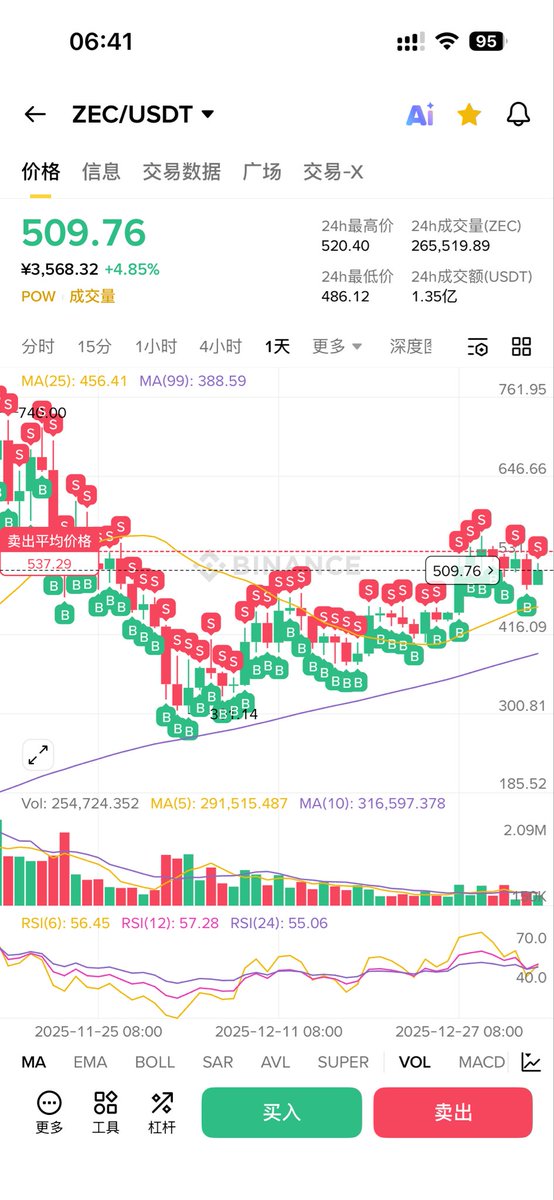Switch to the 价格 tab

41,172
